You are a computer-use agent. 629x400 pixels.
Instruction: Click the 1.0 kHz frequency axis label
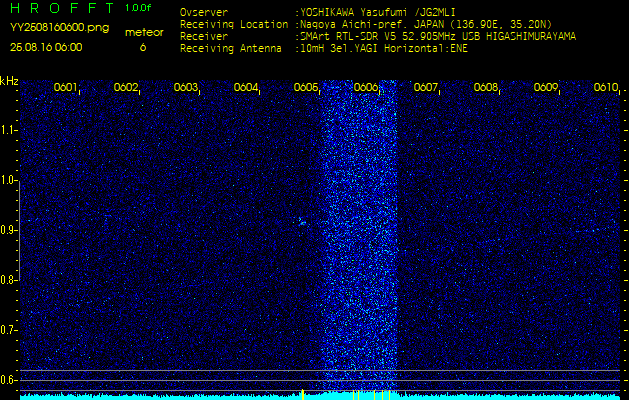tap(8, 180)
